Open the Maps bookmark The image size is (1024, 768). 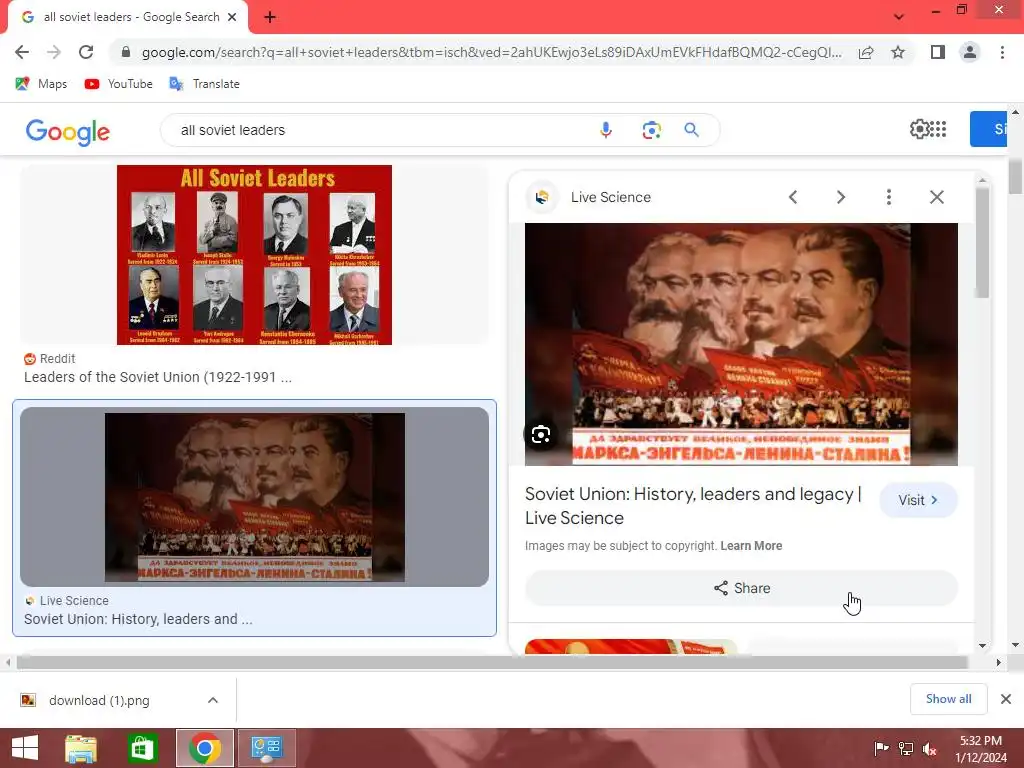pyautogui.click(x=41, y=84)
